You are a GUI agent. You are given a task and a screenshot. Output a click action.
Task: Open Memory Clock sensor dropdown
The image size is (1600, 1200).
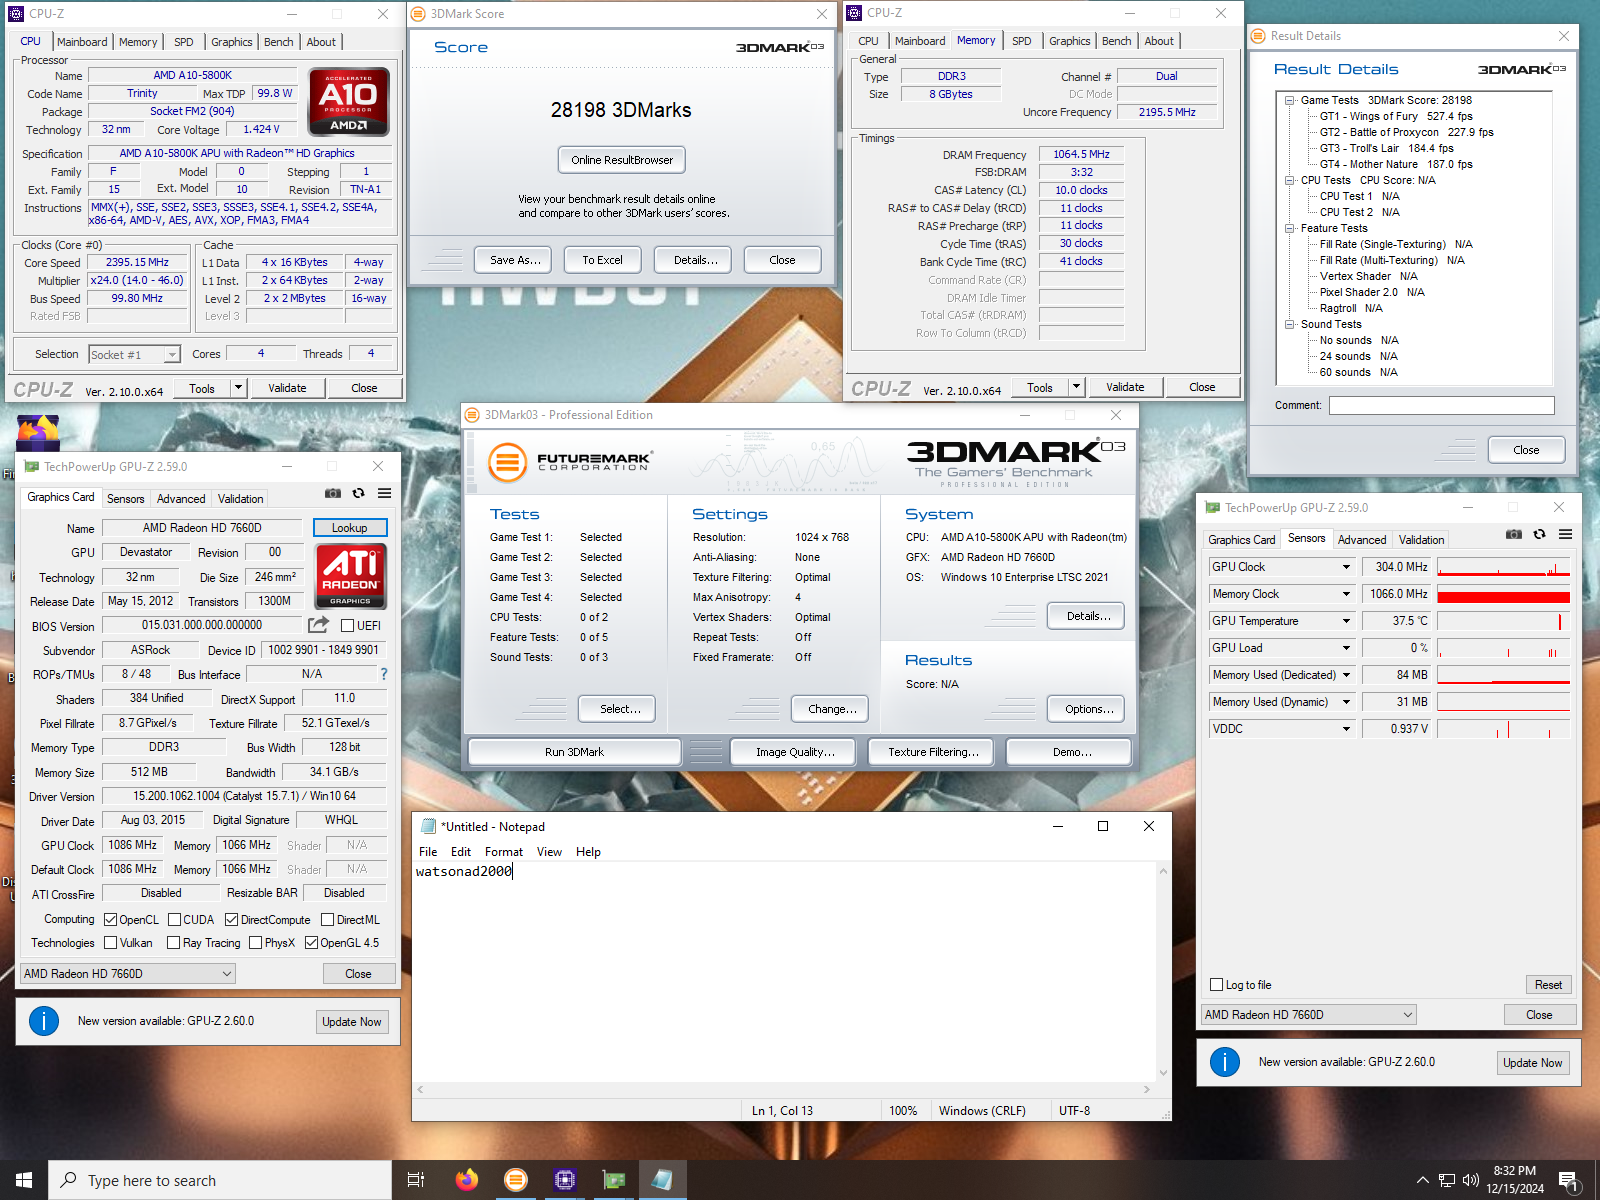[1346, 594]
